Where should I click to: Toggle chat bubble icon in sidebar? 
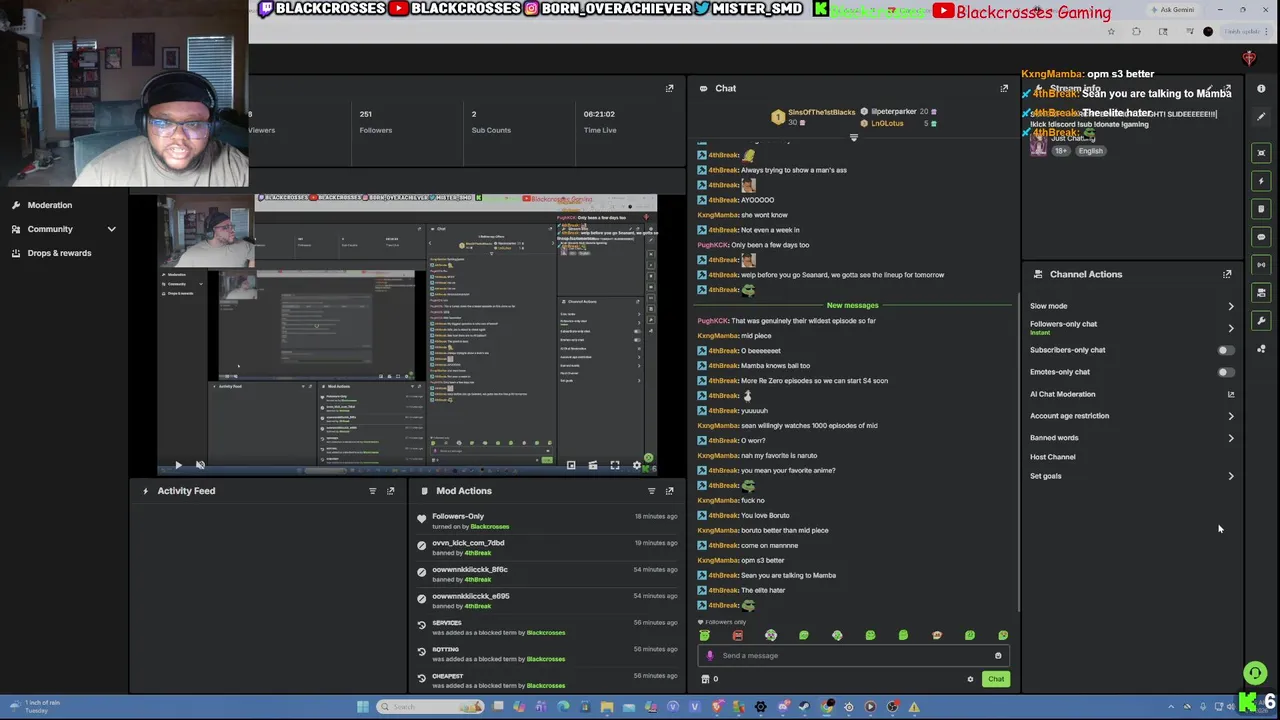pos(1261,237)
